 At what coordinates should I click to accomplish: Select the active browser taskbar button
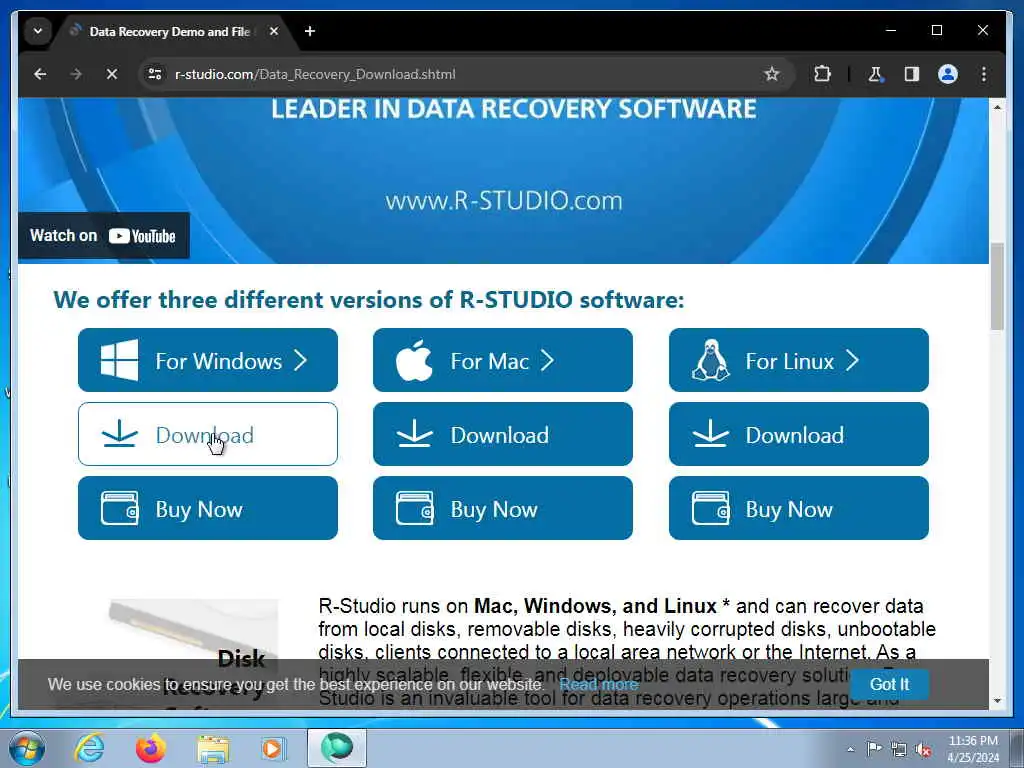[337, 748]
